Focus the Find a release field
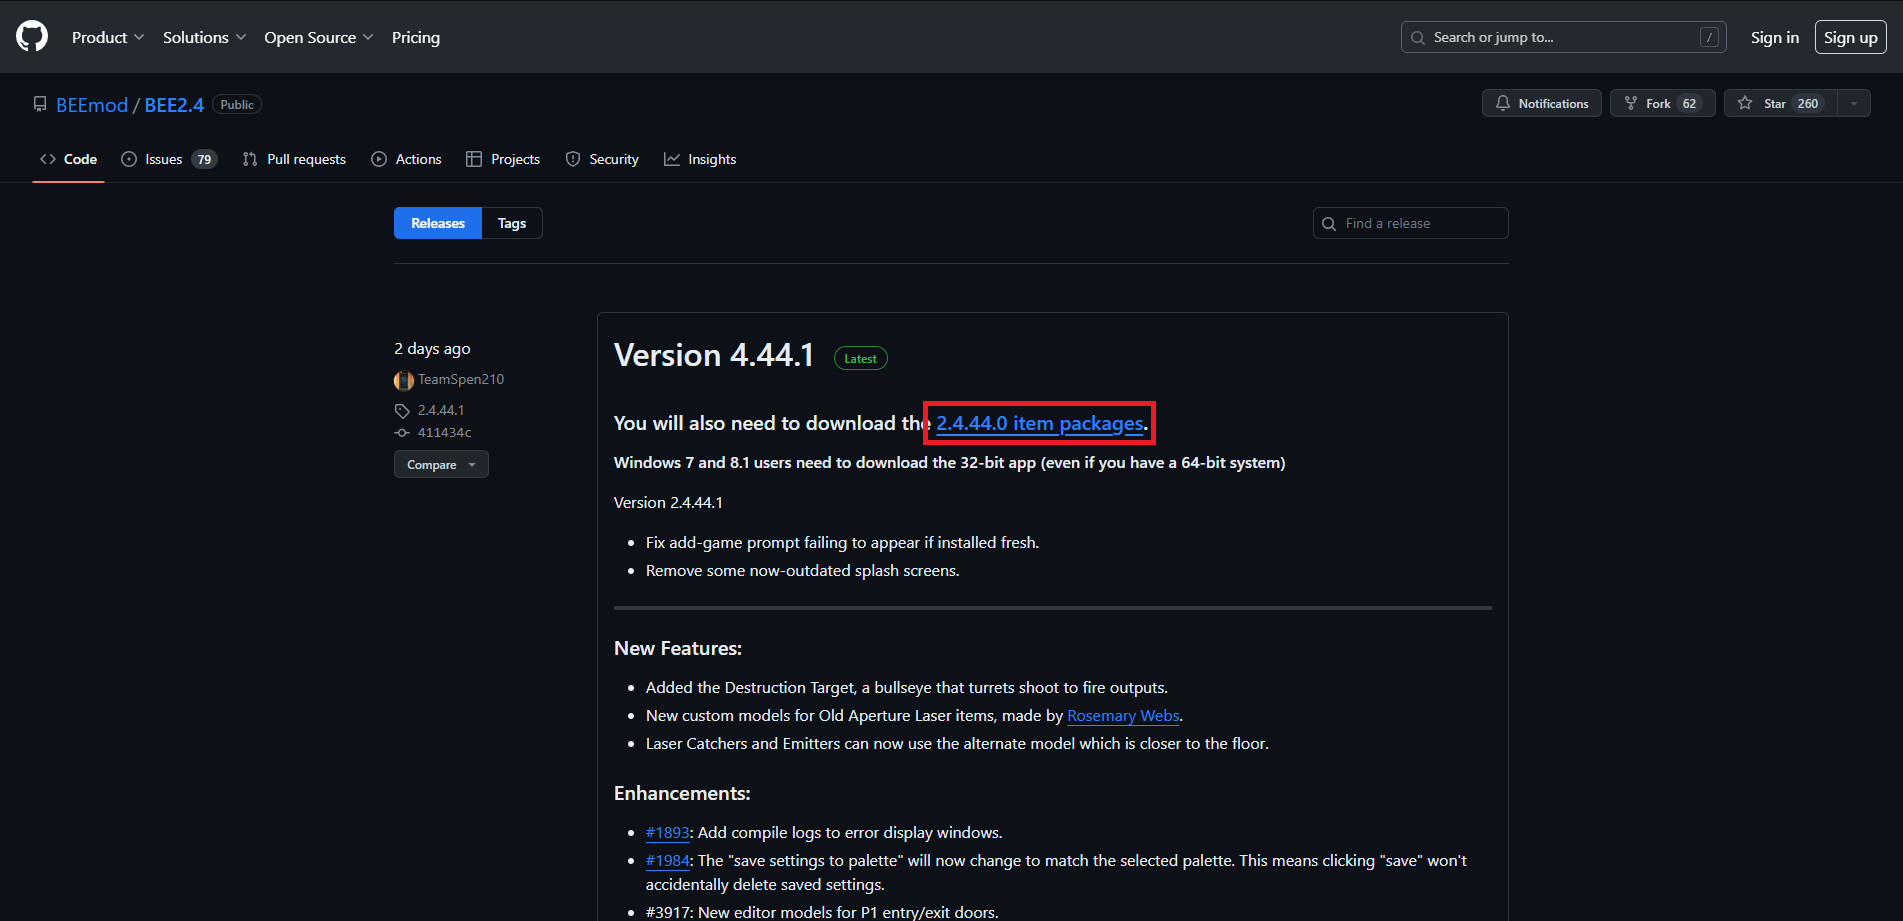The width and height of the screenshot is (1903, 921). tap(1411, 223)
